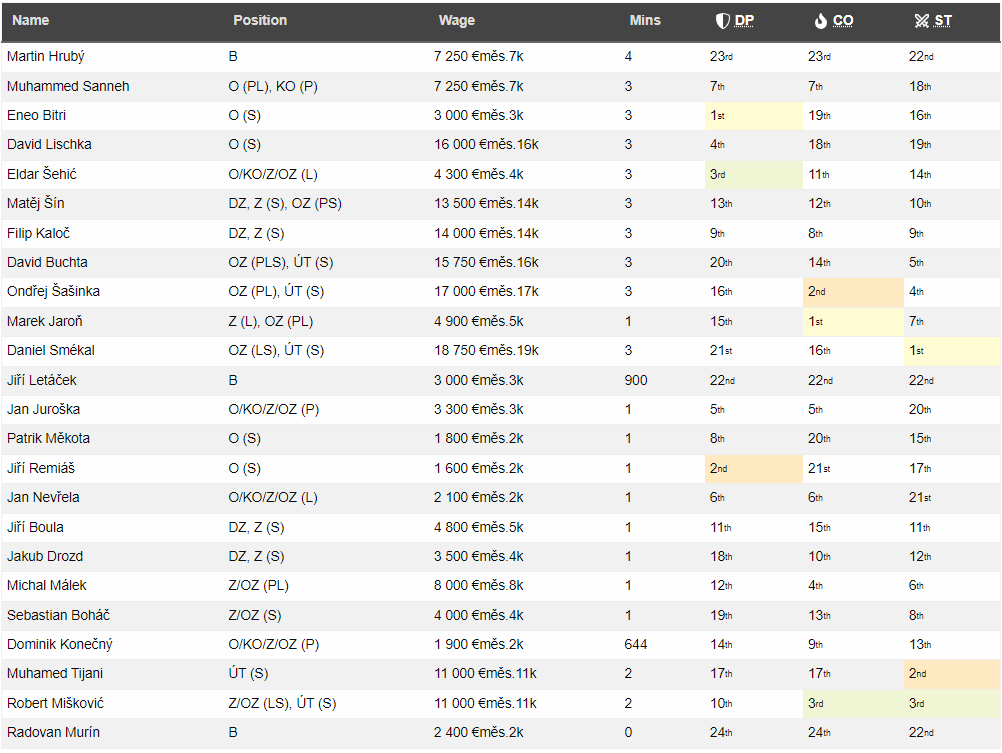The image size is (1002, 753).
Task: Select Daniel Smékal row name
Action: [51, 351]
